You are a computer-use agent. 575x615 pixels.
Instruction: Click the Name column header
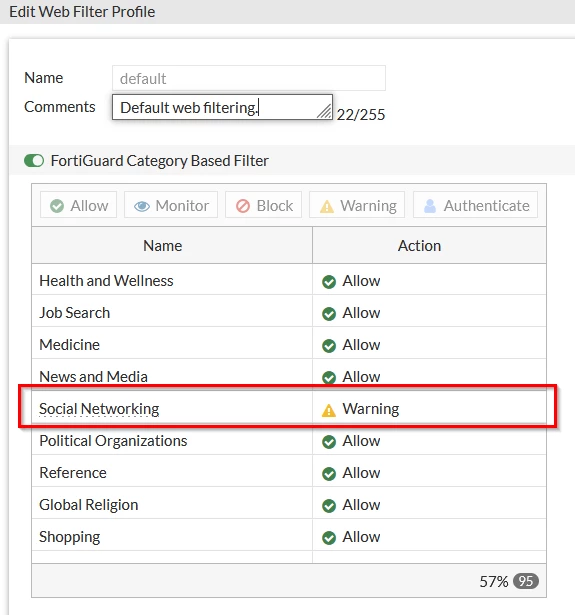coord(172,246)
